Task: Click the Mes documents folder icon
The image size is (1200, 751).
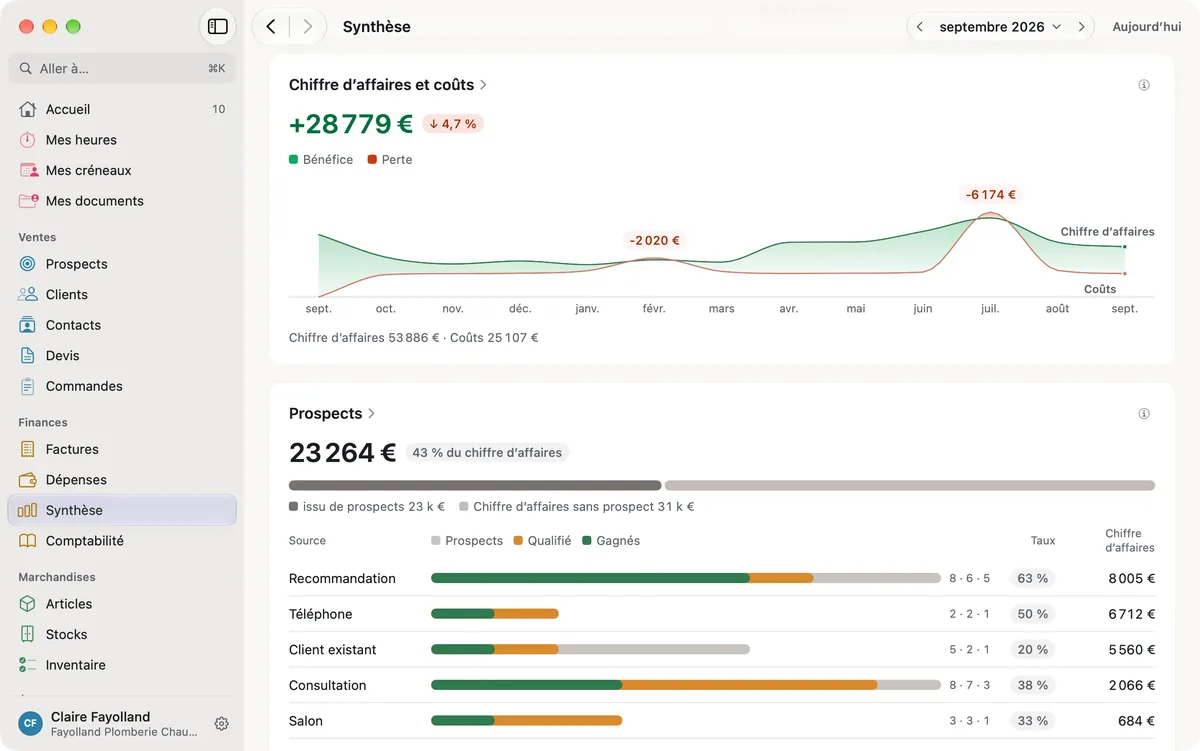Action: [x=28, y=201]
